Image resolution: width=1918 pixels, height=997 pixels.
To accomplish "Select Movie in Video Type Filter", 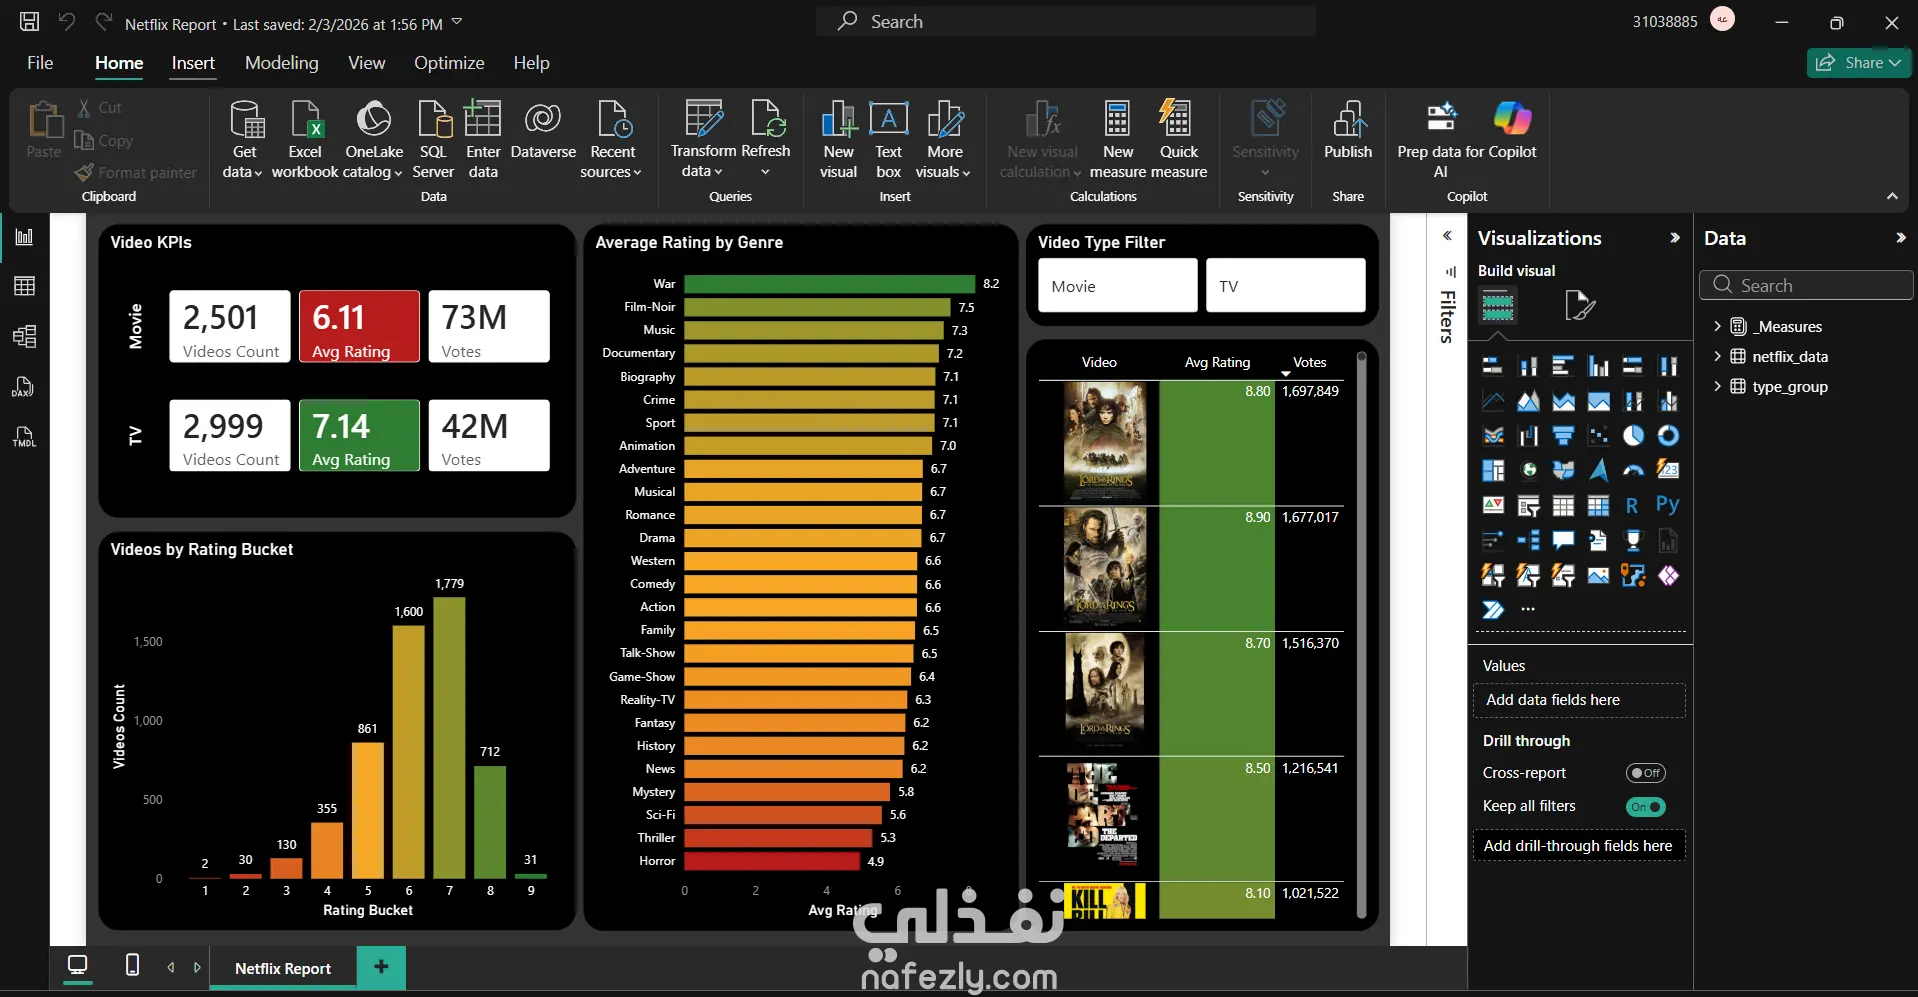I will pyautogui.click(x=1118, y=286).
